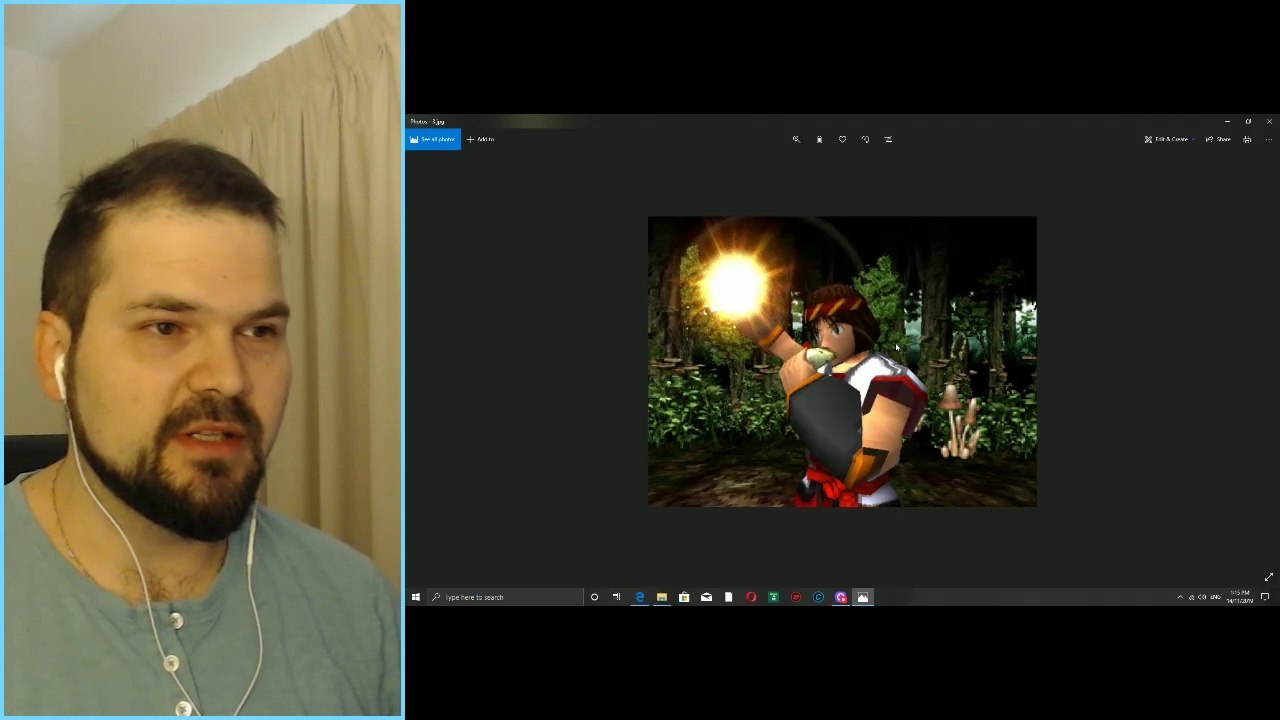
Task: Open the Windows Start menu
Action: point(416,597)
